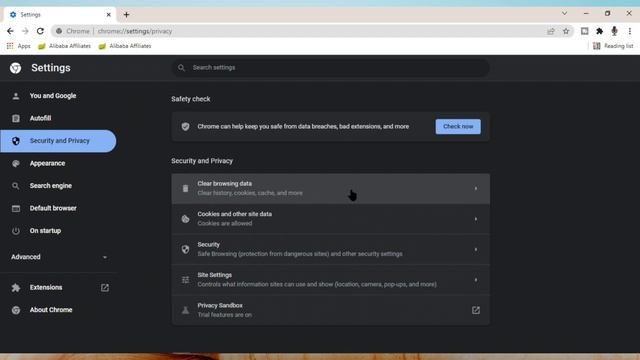
Task: Select the Settings browser tab
Action: point(60,15)
